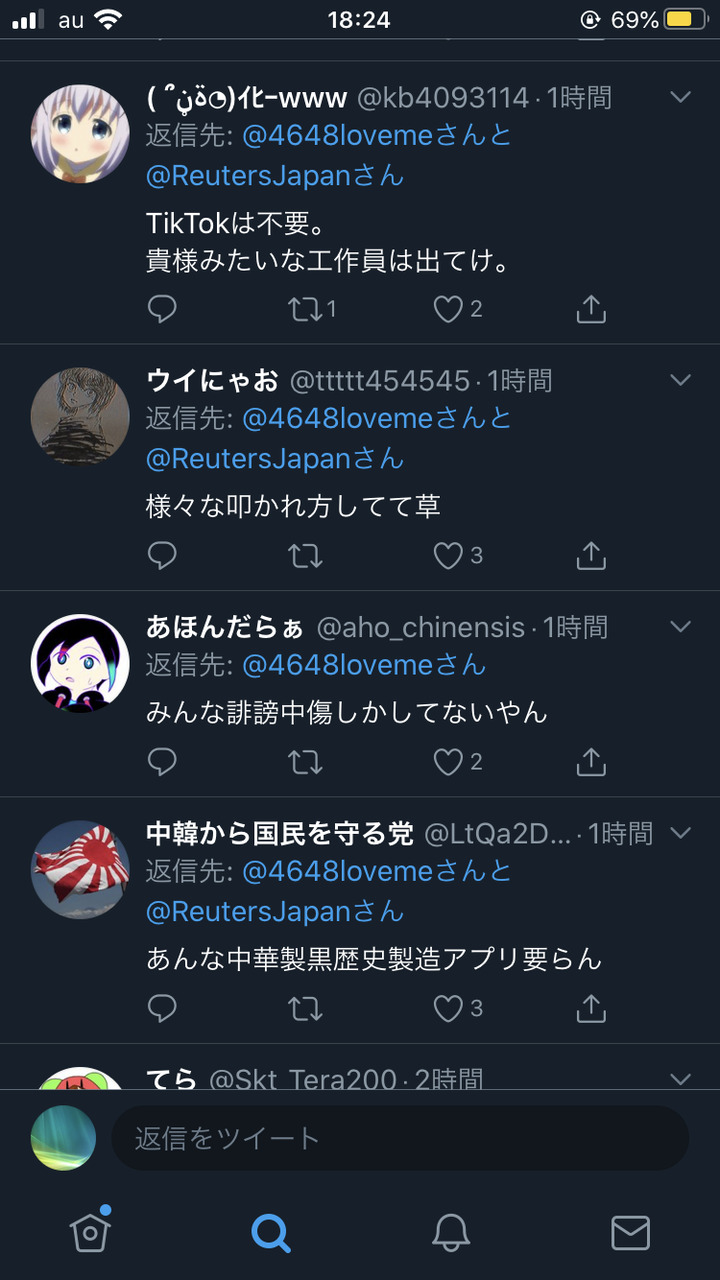Expand options chevron on ウイにゃお tweet
The image size is (720, 1280).
tap(680, 380)
